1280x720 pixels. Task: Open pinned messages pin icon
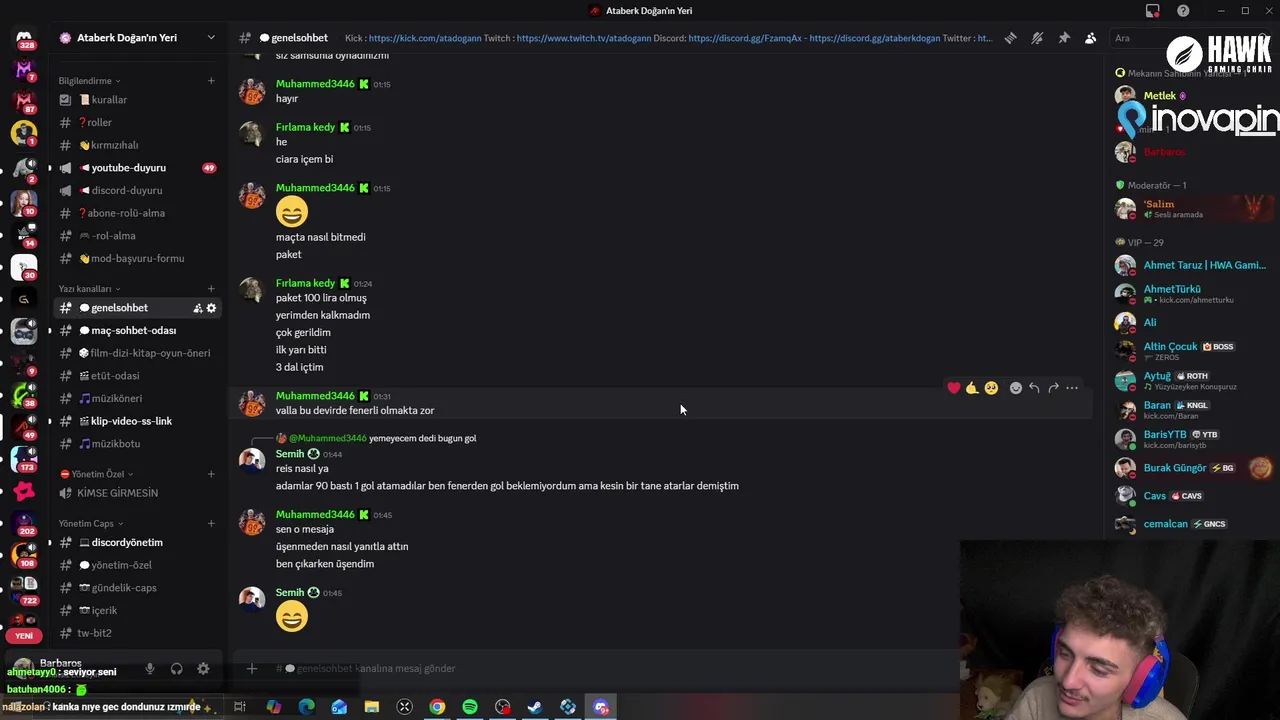(1064, 38)
